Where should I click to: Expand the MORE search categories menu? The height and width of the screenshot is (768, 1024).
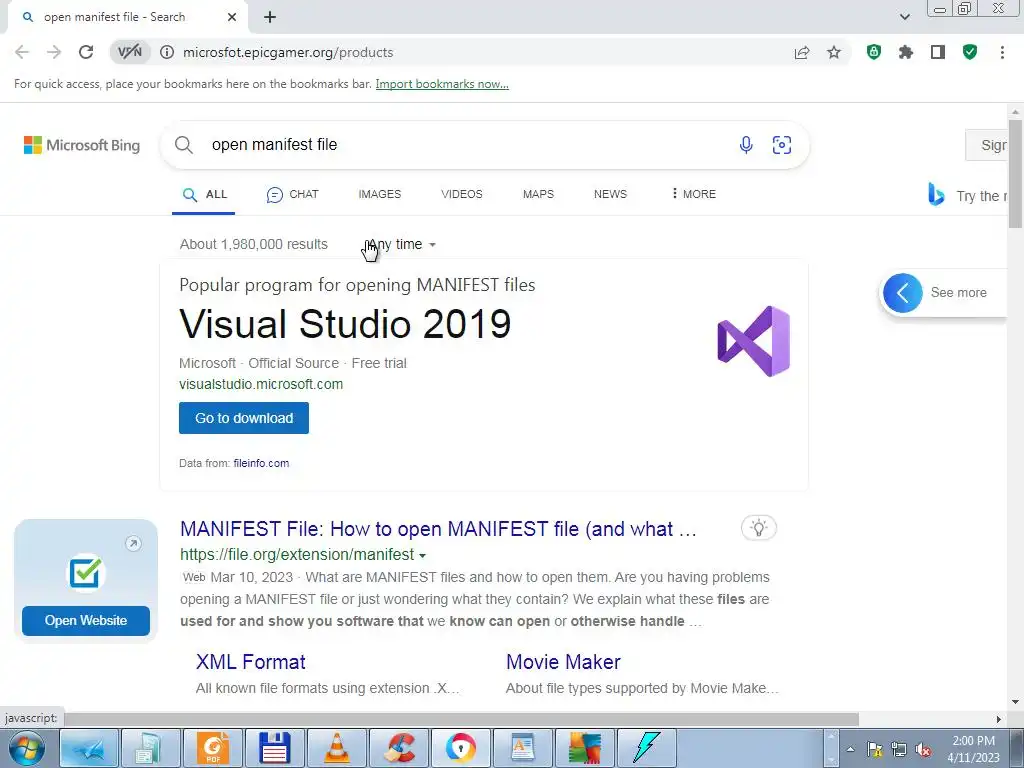click(694, 195)
